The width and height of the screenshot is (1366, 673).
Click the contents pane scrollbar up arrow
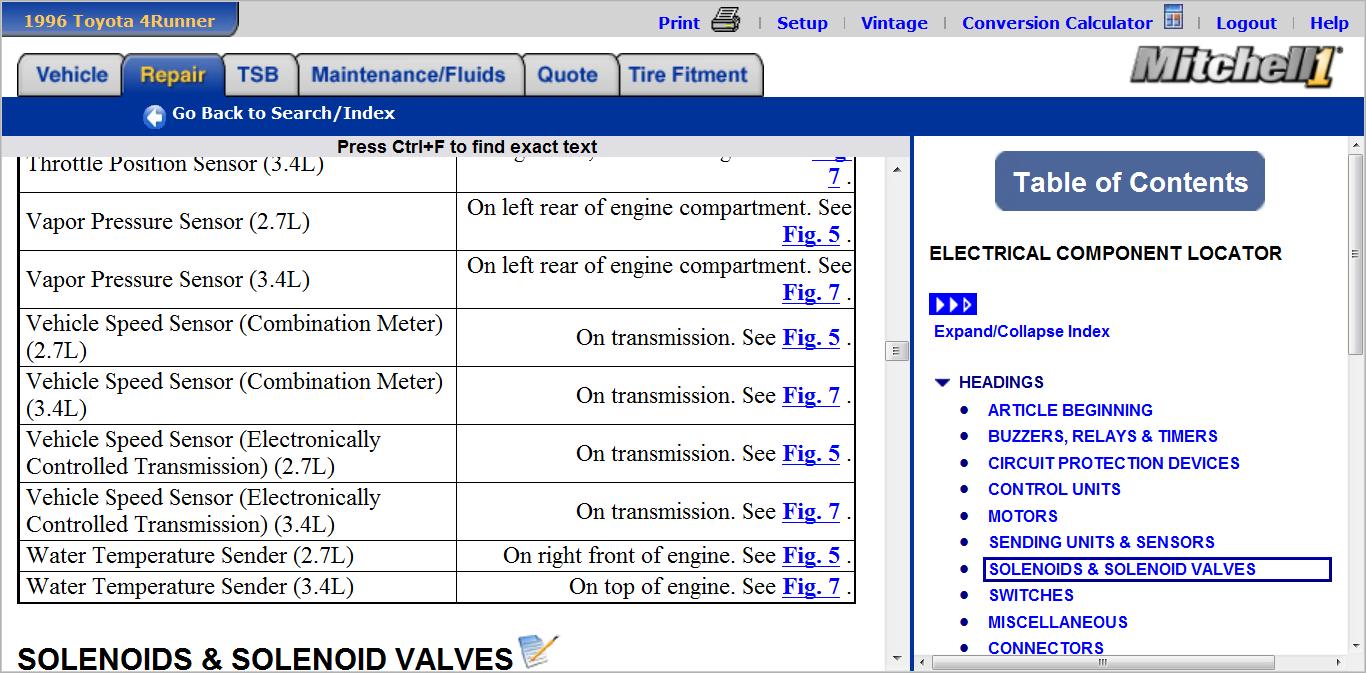point(1355,145)
